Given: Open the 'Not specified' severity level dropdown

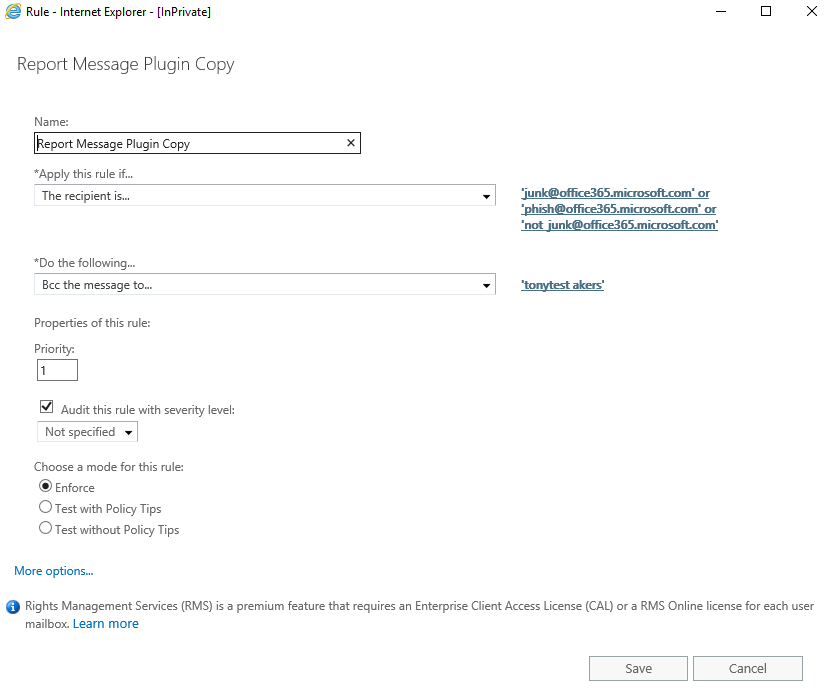Looking at the screenshot, I should pyautogui.click(x=87, y=432).
